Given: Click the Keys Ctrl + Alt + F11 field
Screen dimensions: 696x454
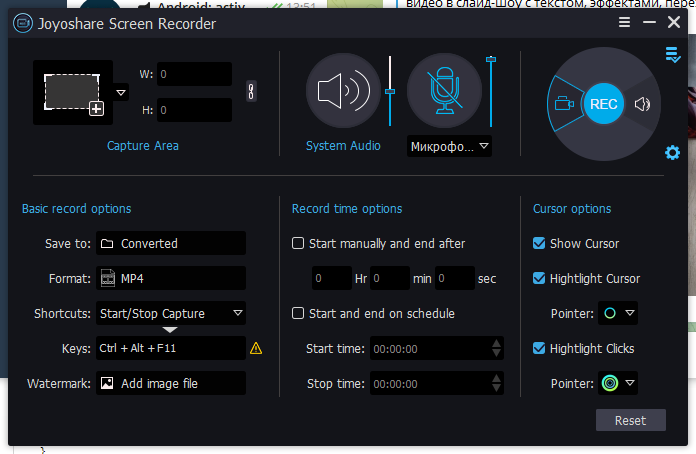Looking at the screenshot, I should click(171, 348).
